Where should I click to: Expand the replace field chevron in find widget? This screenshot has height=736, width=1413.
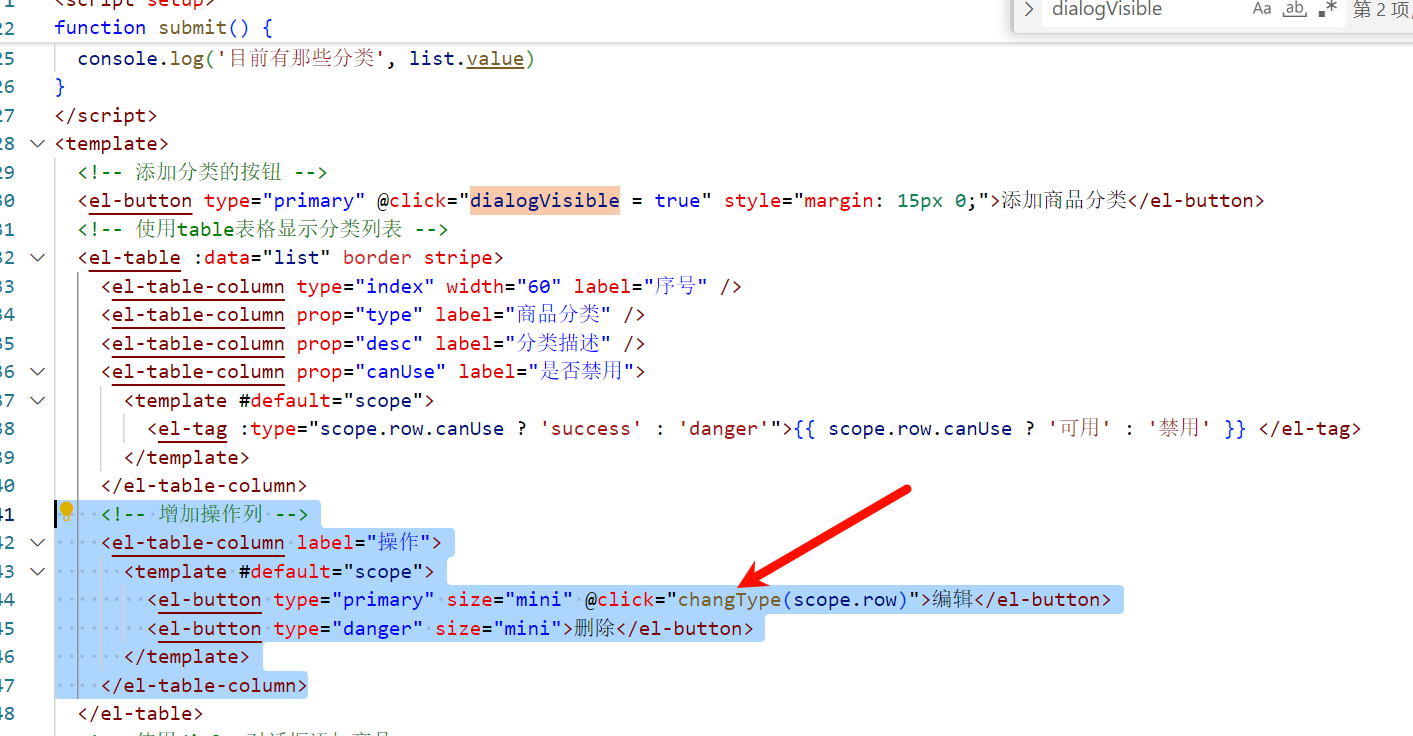click(x=1028, y=9)
